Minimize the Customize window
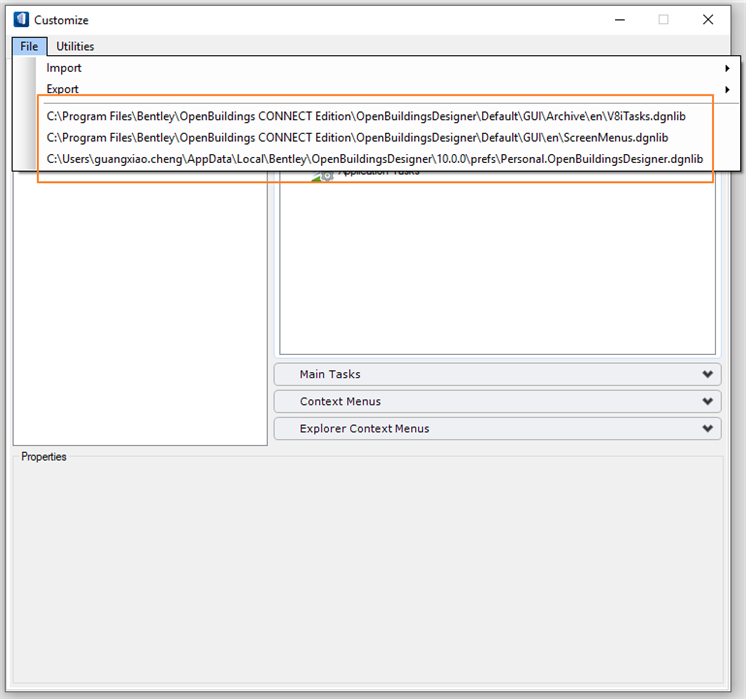746x699 pixels. (x=619, y=20)
